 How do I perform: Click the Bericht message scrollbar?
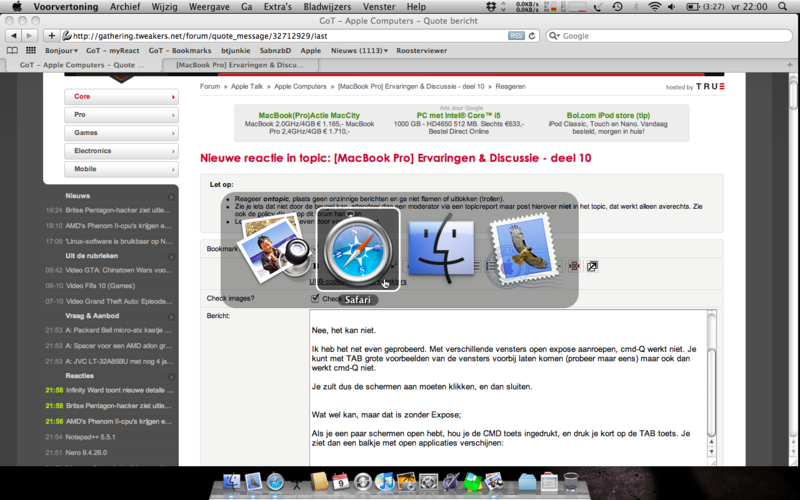[711, 390]
